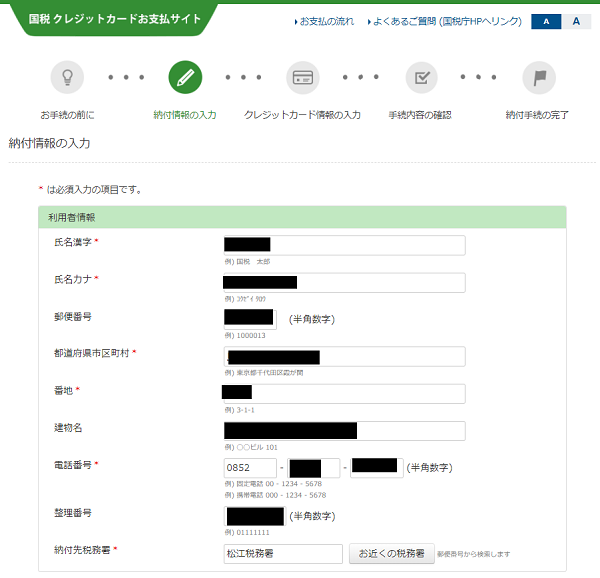Screen dimensions: 600x578
Task: Click the phone area code field 0852
Action: pos(250,468)
